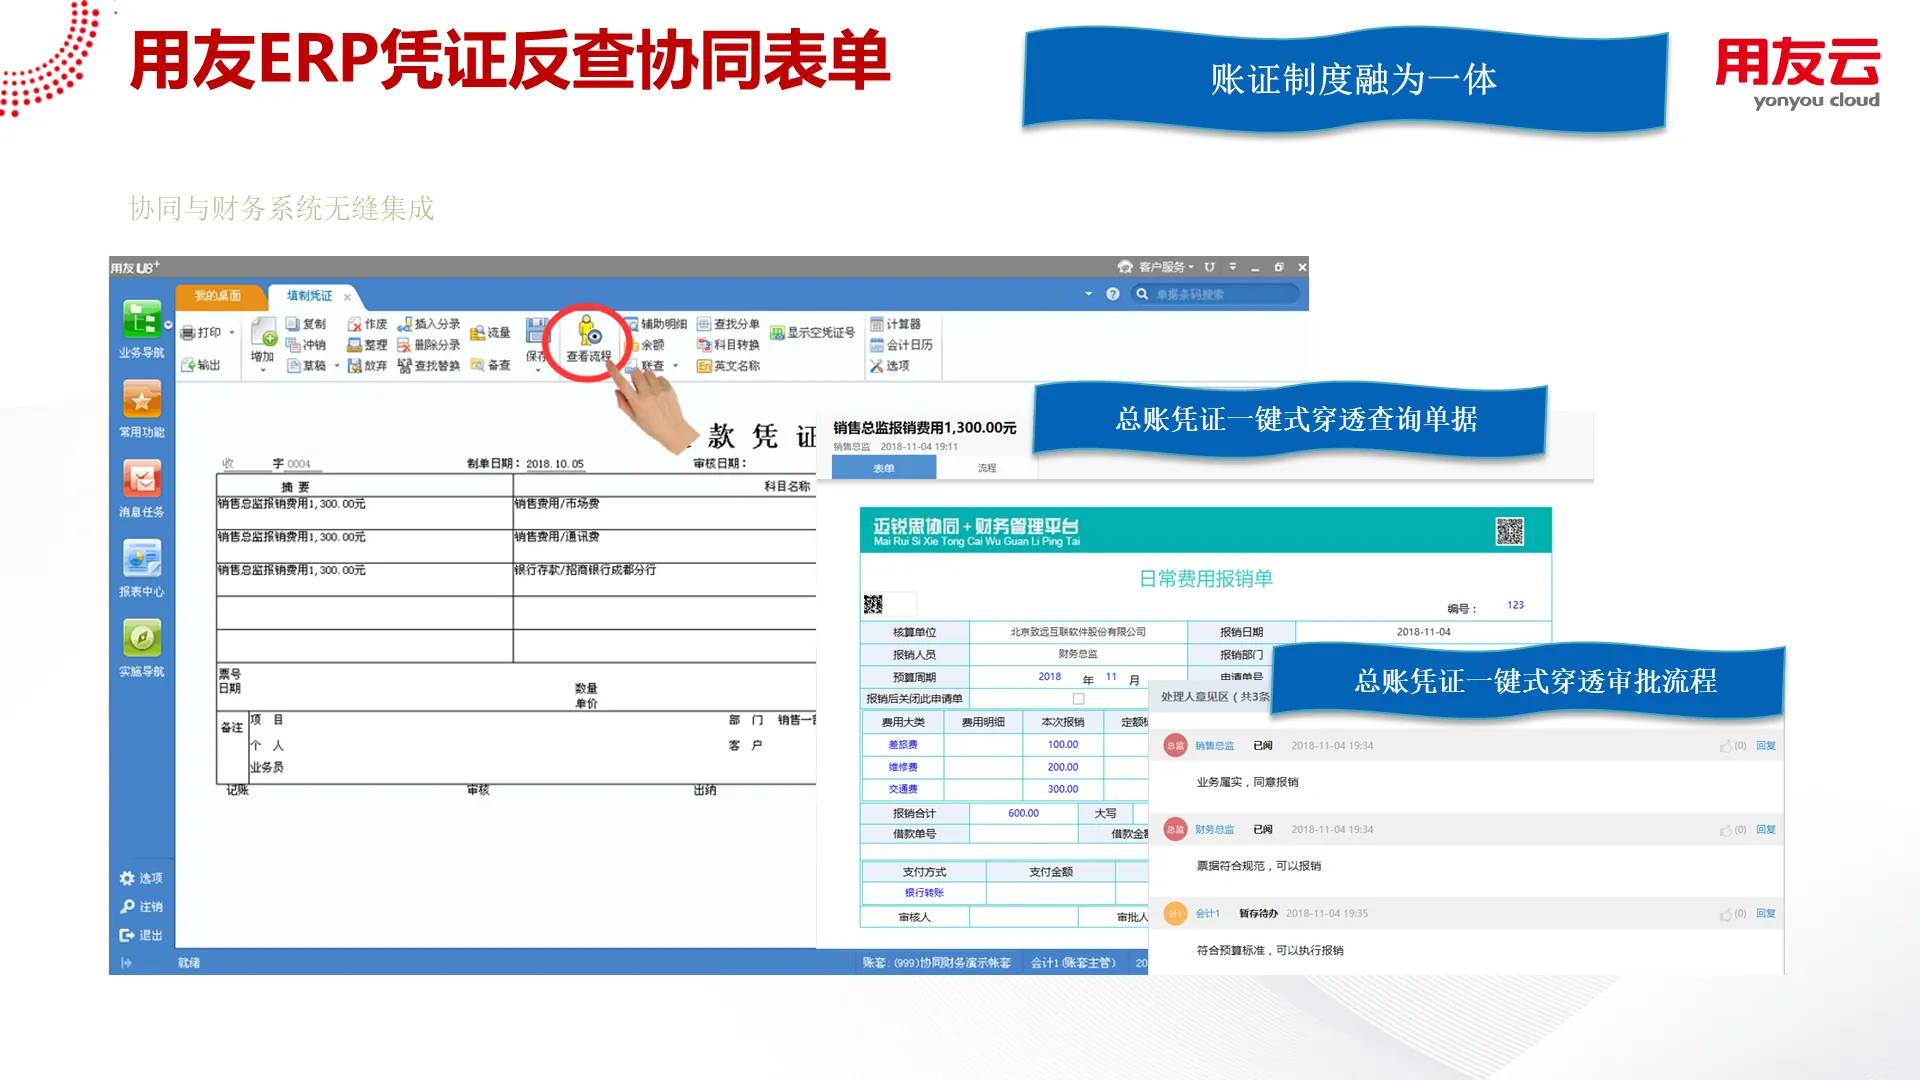This screenshot has height=1080, width=1920.
Task: Like the 会计1 comment thumbs-up
Action: click(x=1725, y=914)
